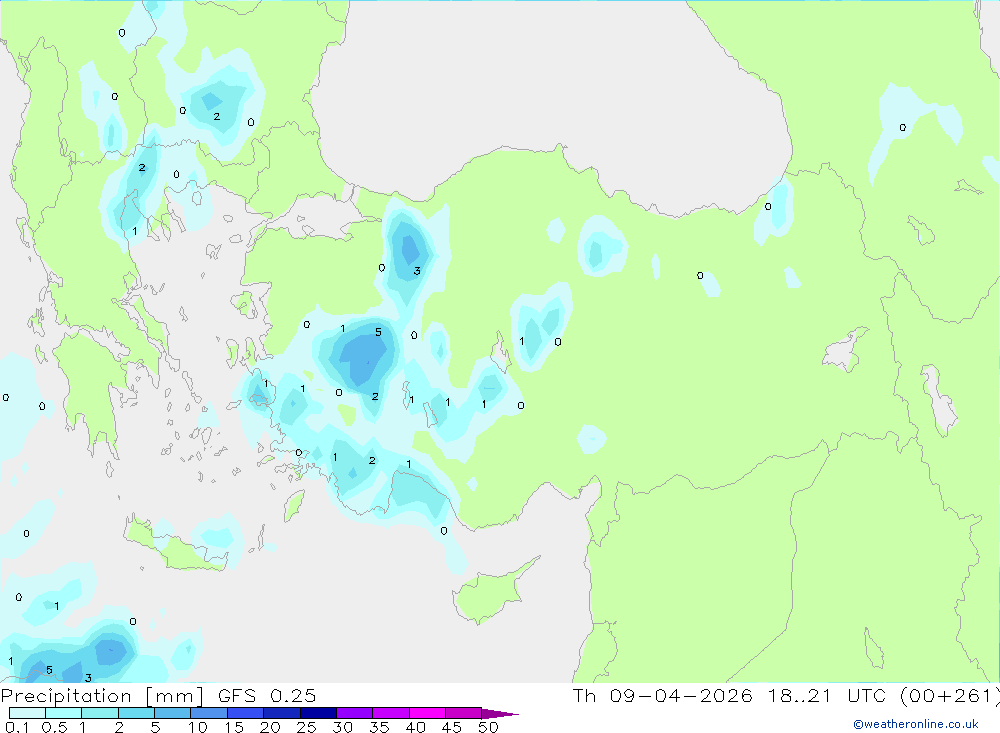
Task: Select the 30–35 mm legend swatch
Action: [355, 713]
